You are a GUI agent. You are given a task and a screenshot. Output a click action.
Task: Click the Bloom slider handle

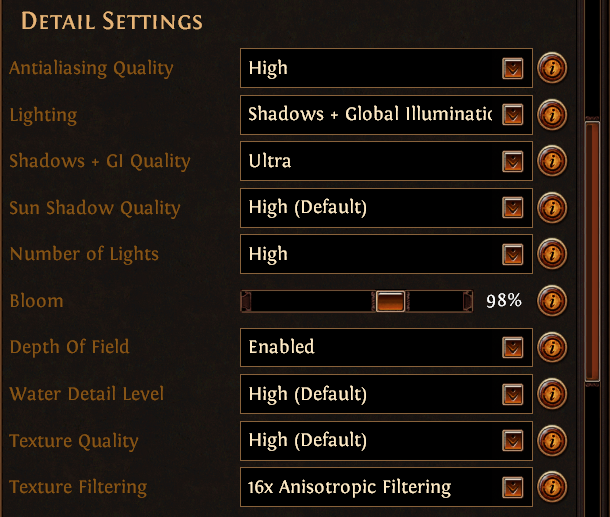click(390, 301)
